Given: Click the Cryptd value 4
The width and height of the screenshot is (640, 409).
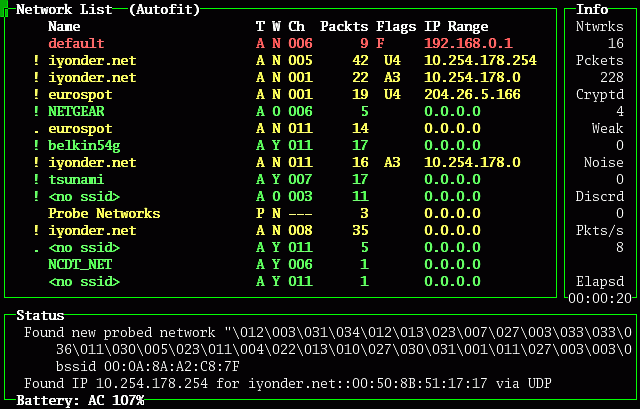Looking at the screenshot, I should pos(620,111).
